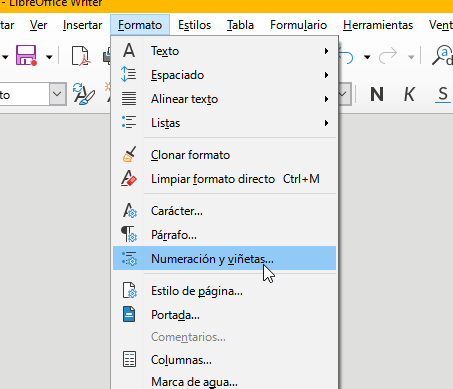
Task: Expand the Espaciado submenu
Action: point(224,75)
